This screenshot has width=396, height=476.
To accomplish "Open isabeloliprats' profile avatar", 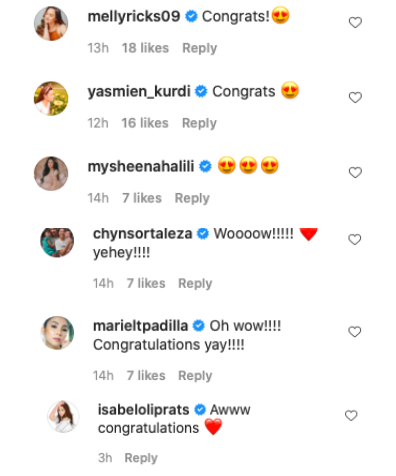I will click(x=63, y=416).
